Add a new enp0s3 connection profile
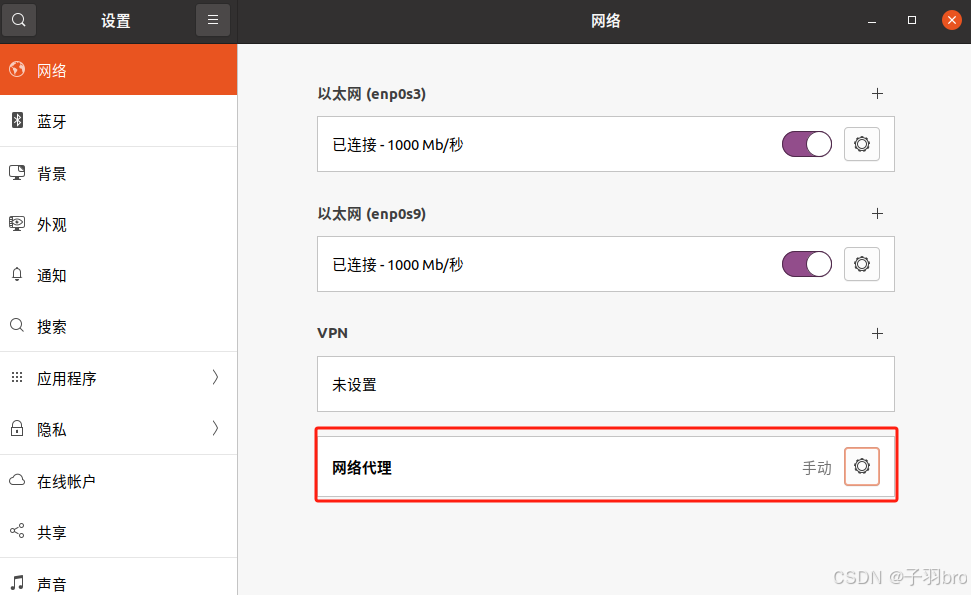 click(877, 94)
